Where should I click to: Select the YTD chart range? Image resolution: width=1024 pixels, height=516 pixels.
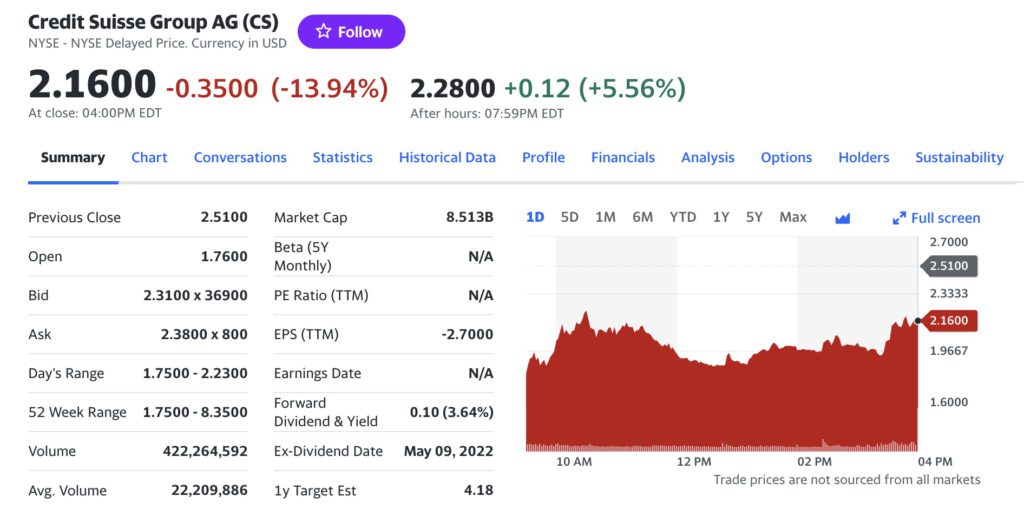pos(683,217)
